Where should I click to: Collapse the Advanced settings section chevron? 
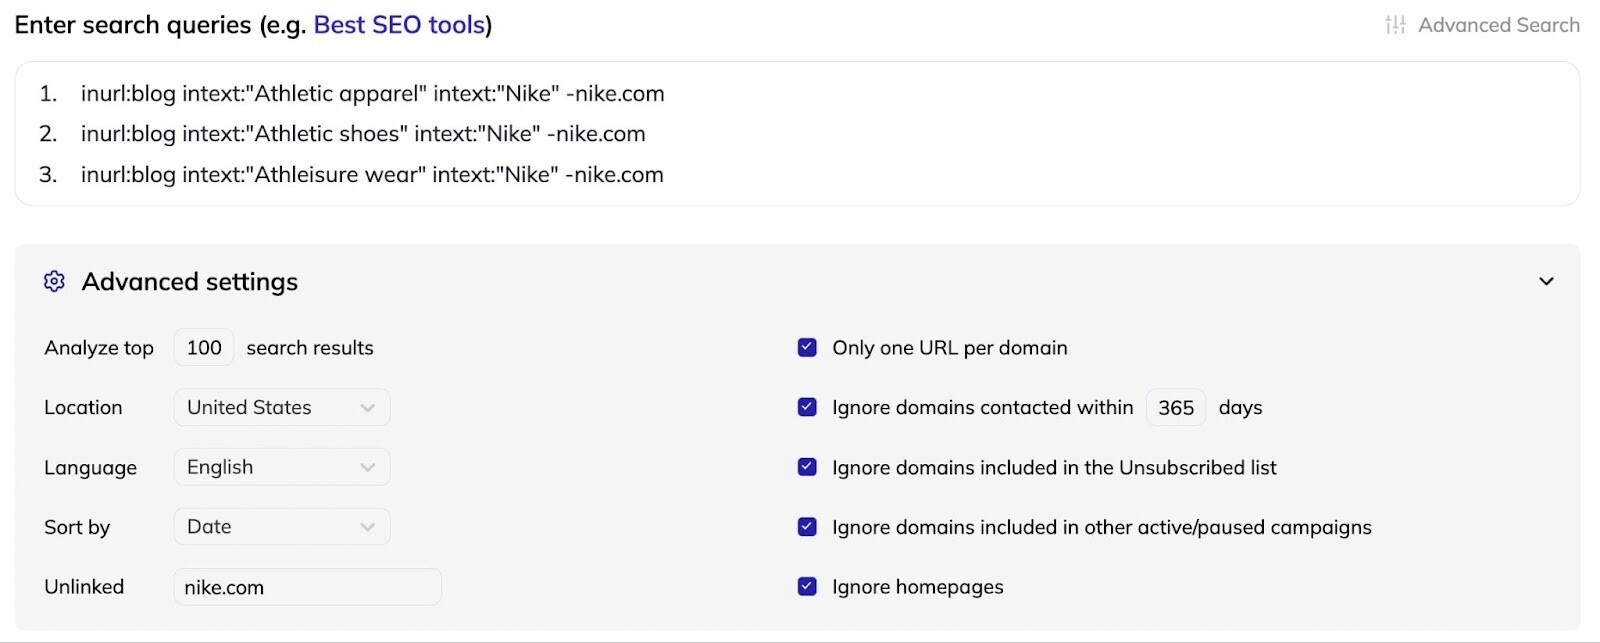1546,281
